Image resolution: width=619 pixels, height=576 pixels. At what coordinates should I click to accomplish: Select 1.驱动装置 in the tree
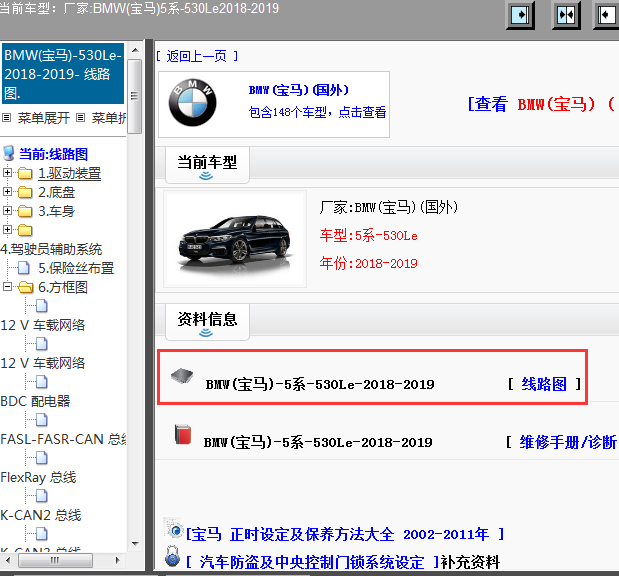pyautogui.click(x=69, y=173)
